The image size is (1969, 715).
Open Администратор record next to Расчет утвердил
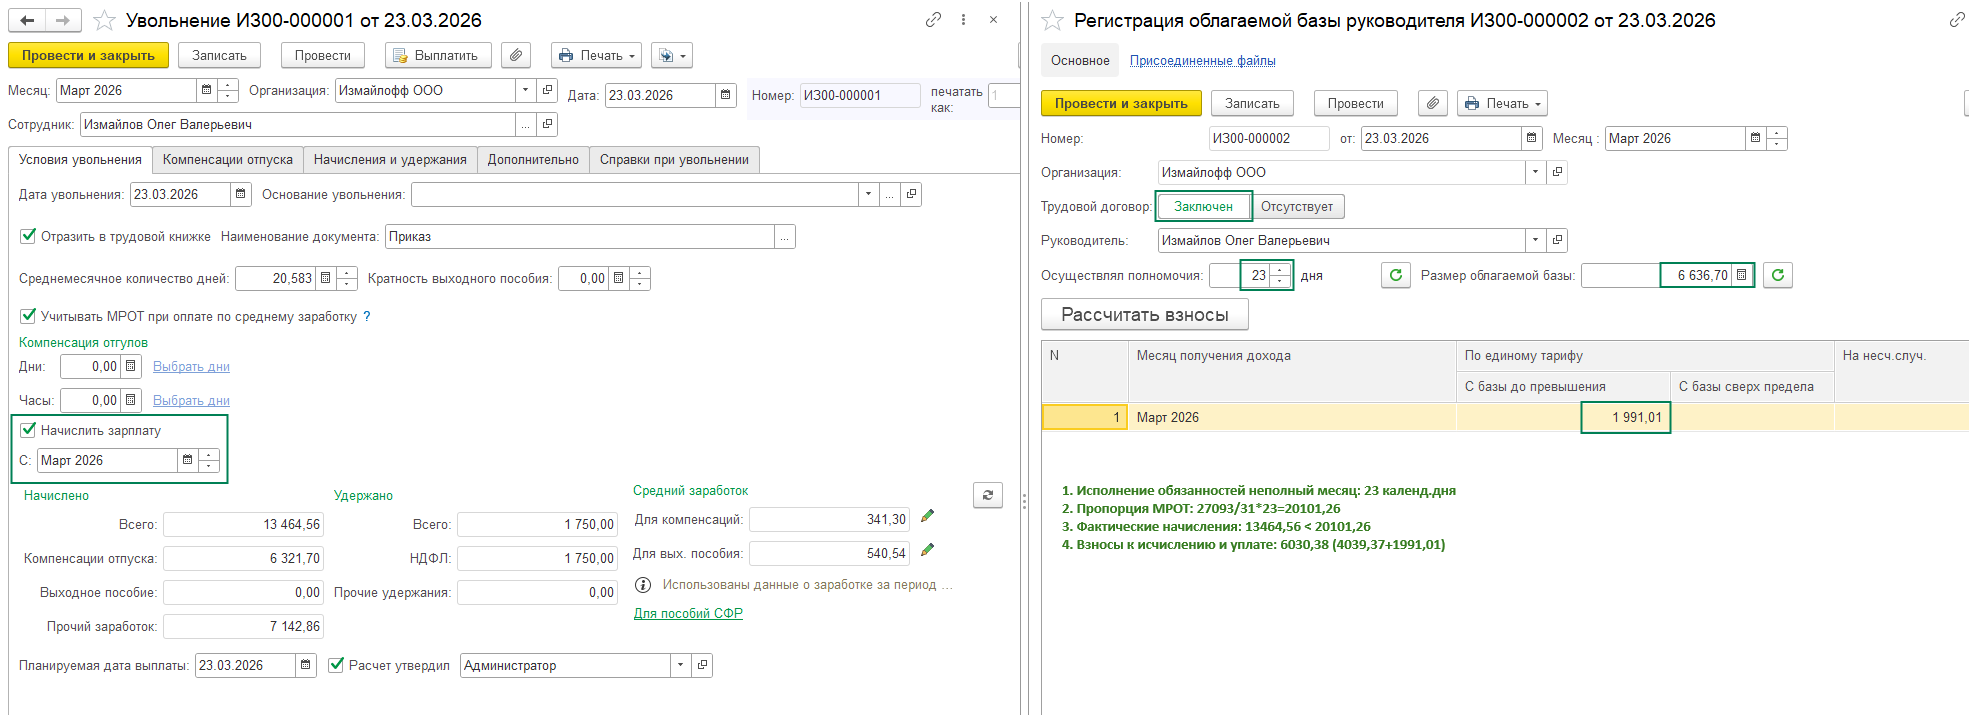[x=702, y=665]
